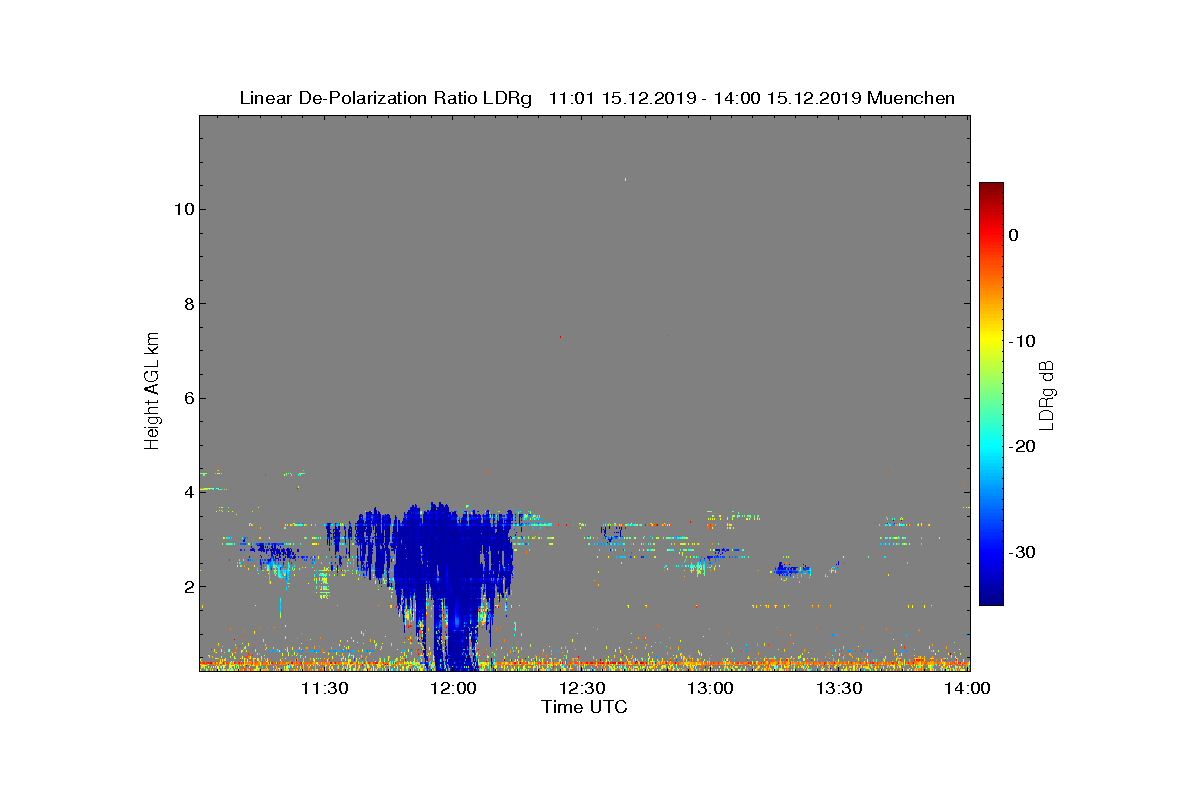Click the 13:00 time tick label

(711, 689)
